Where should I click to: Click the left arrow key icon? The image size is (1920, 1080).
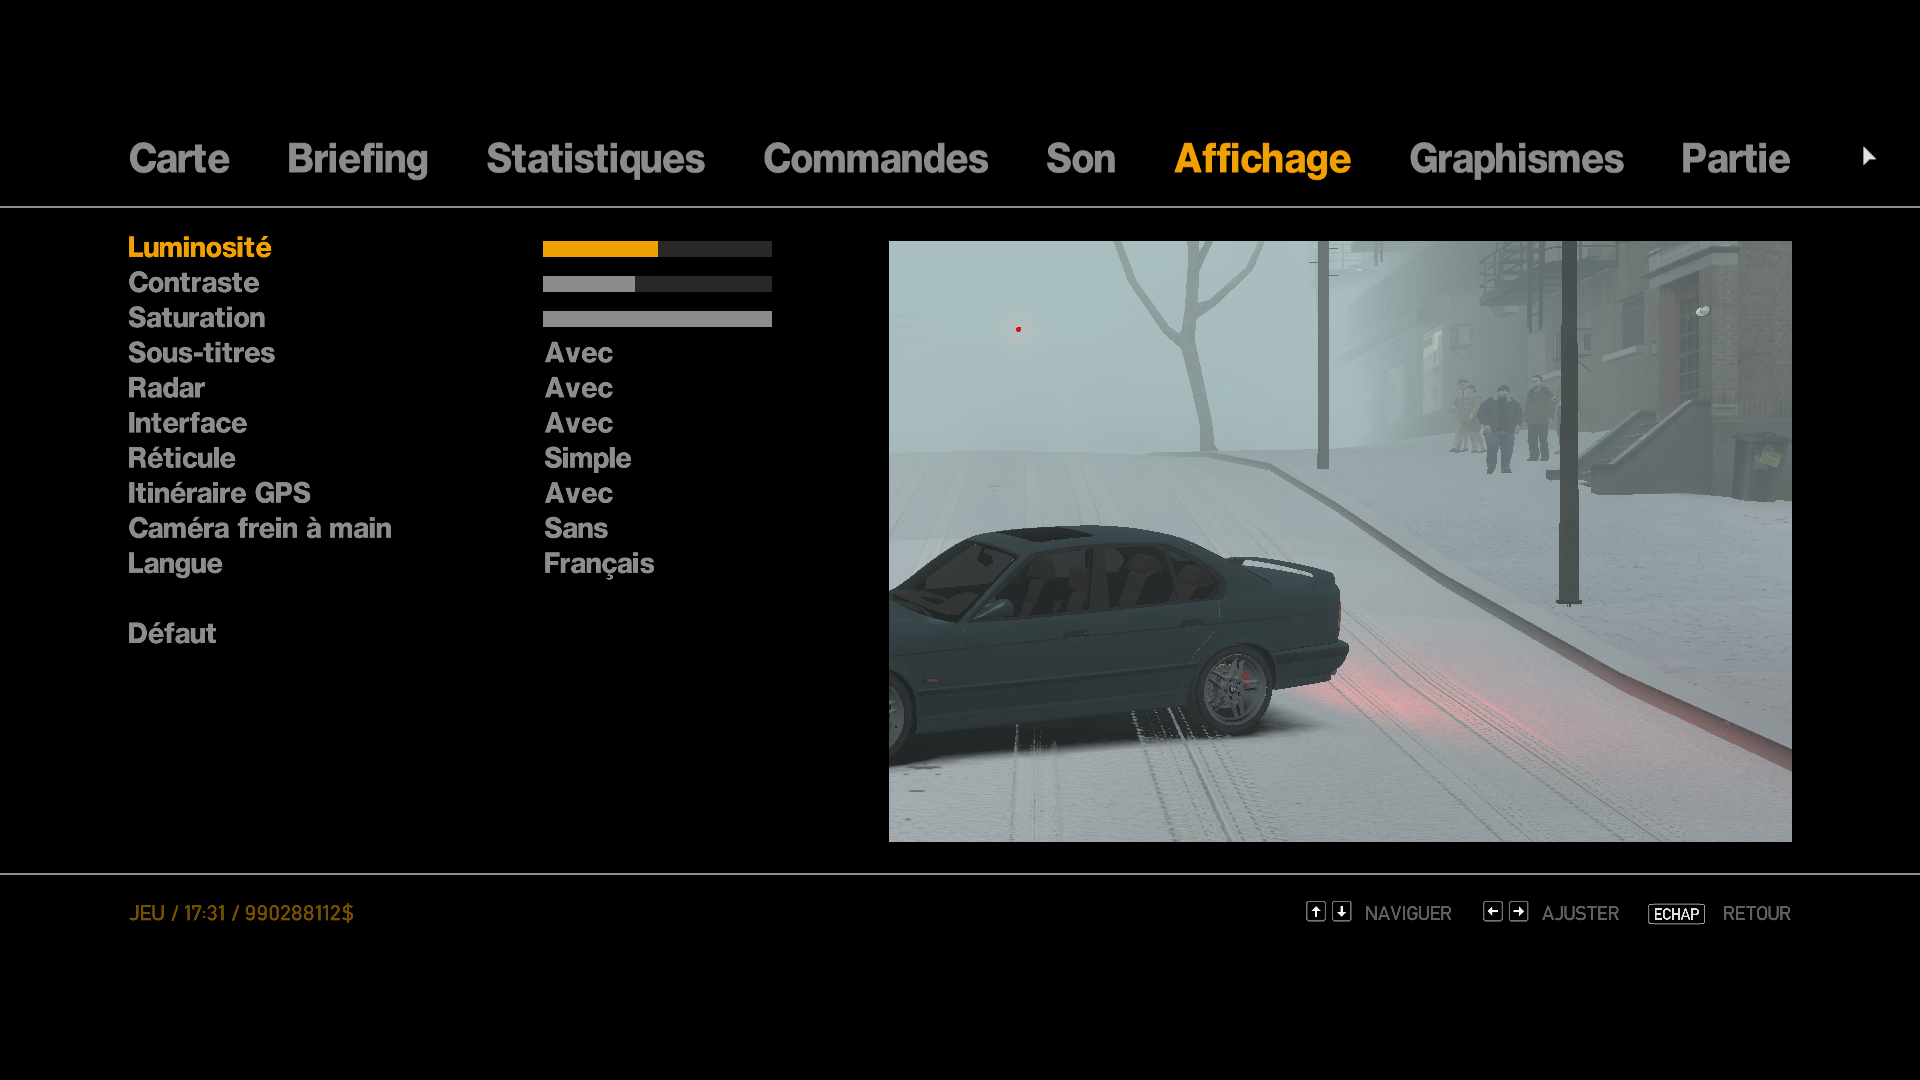[1493, 911]
